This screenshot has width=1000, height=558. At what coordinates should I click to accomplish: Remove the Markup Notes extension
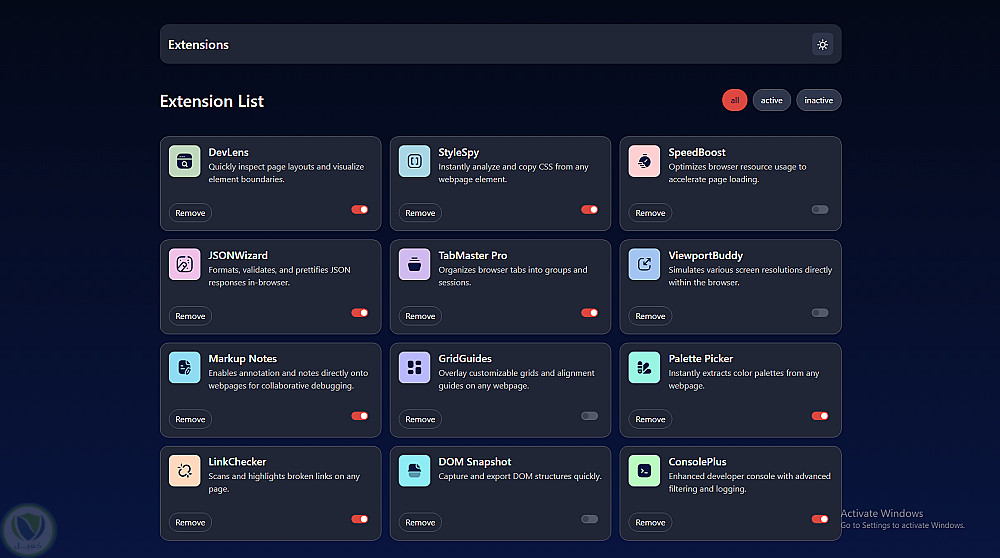pos(190,420)
